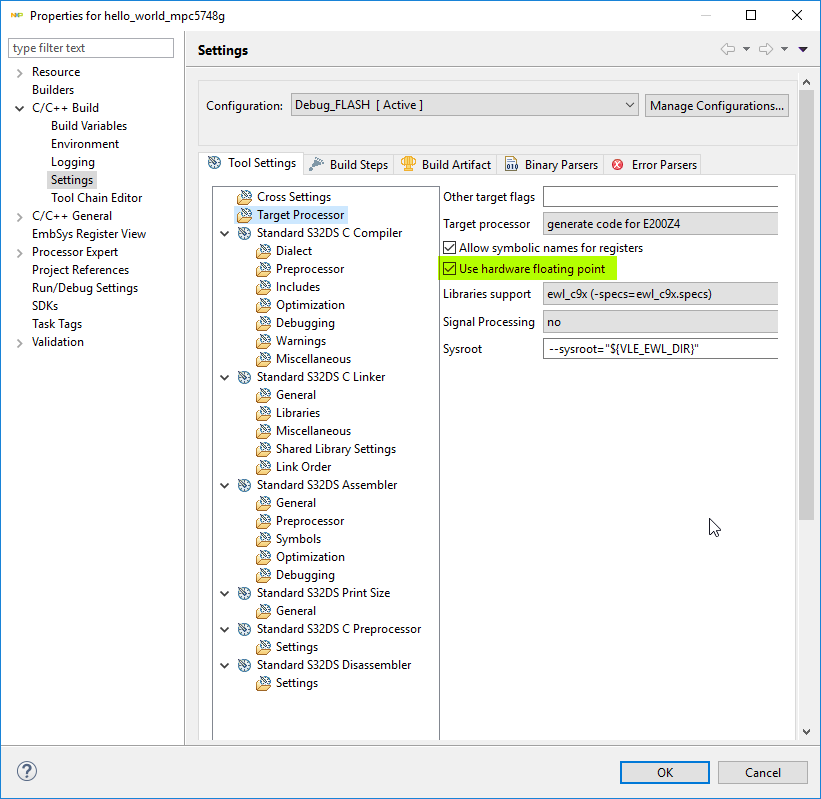Click the compiler Preprocessor folder icon

(x=264, y=269)
